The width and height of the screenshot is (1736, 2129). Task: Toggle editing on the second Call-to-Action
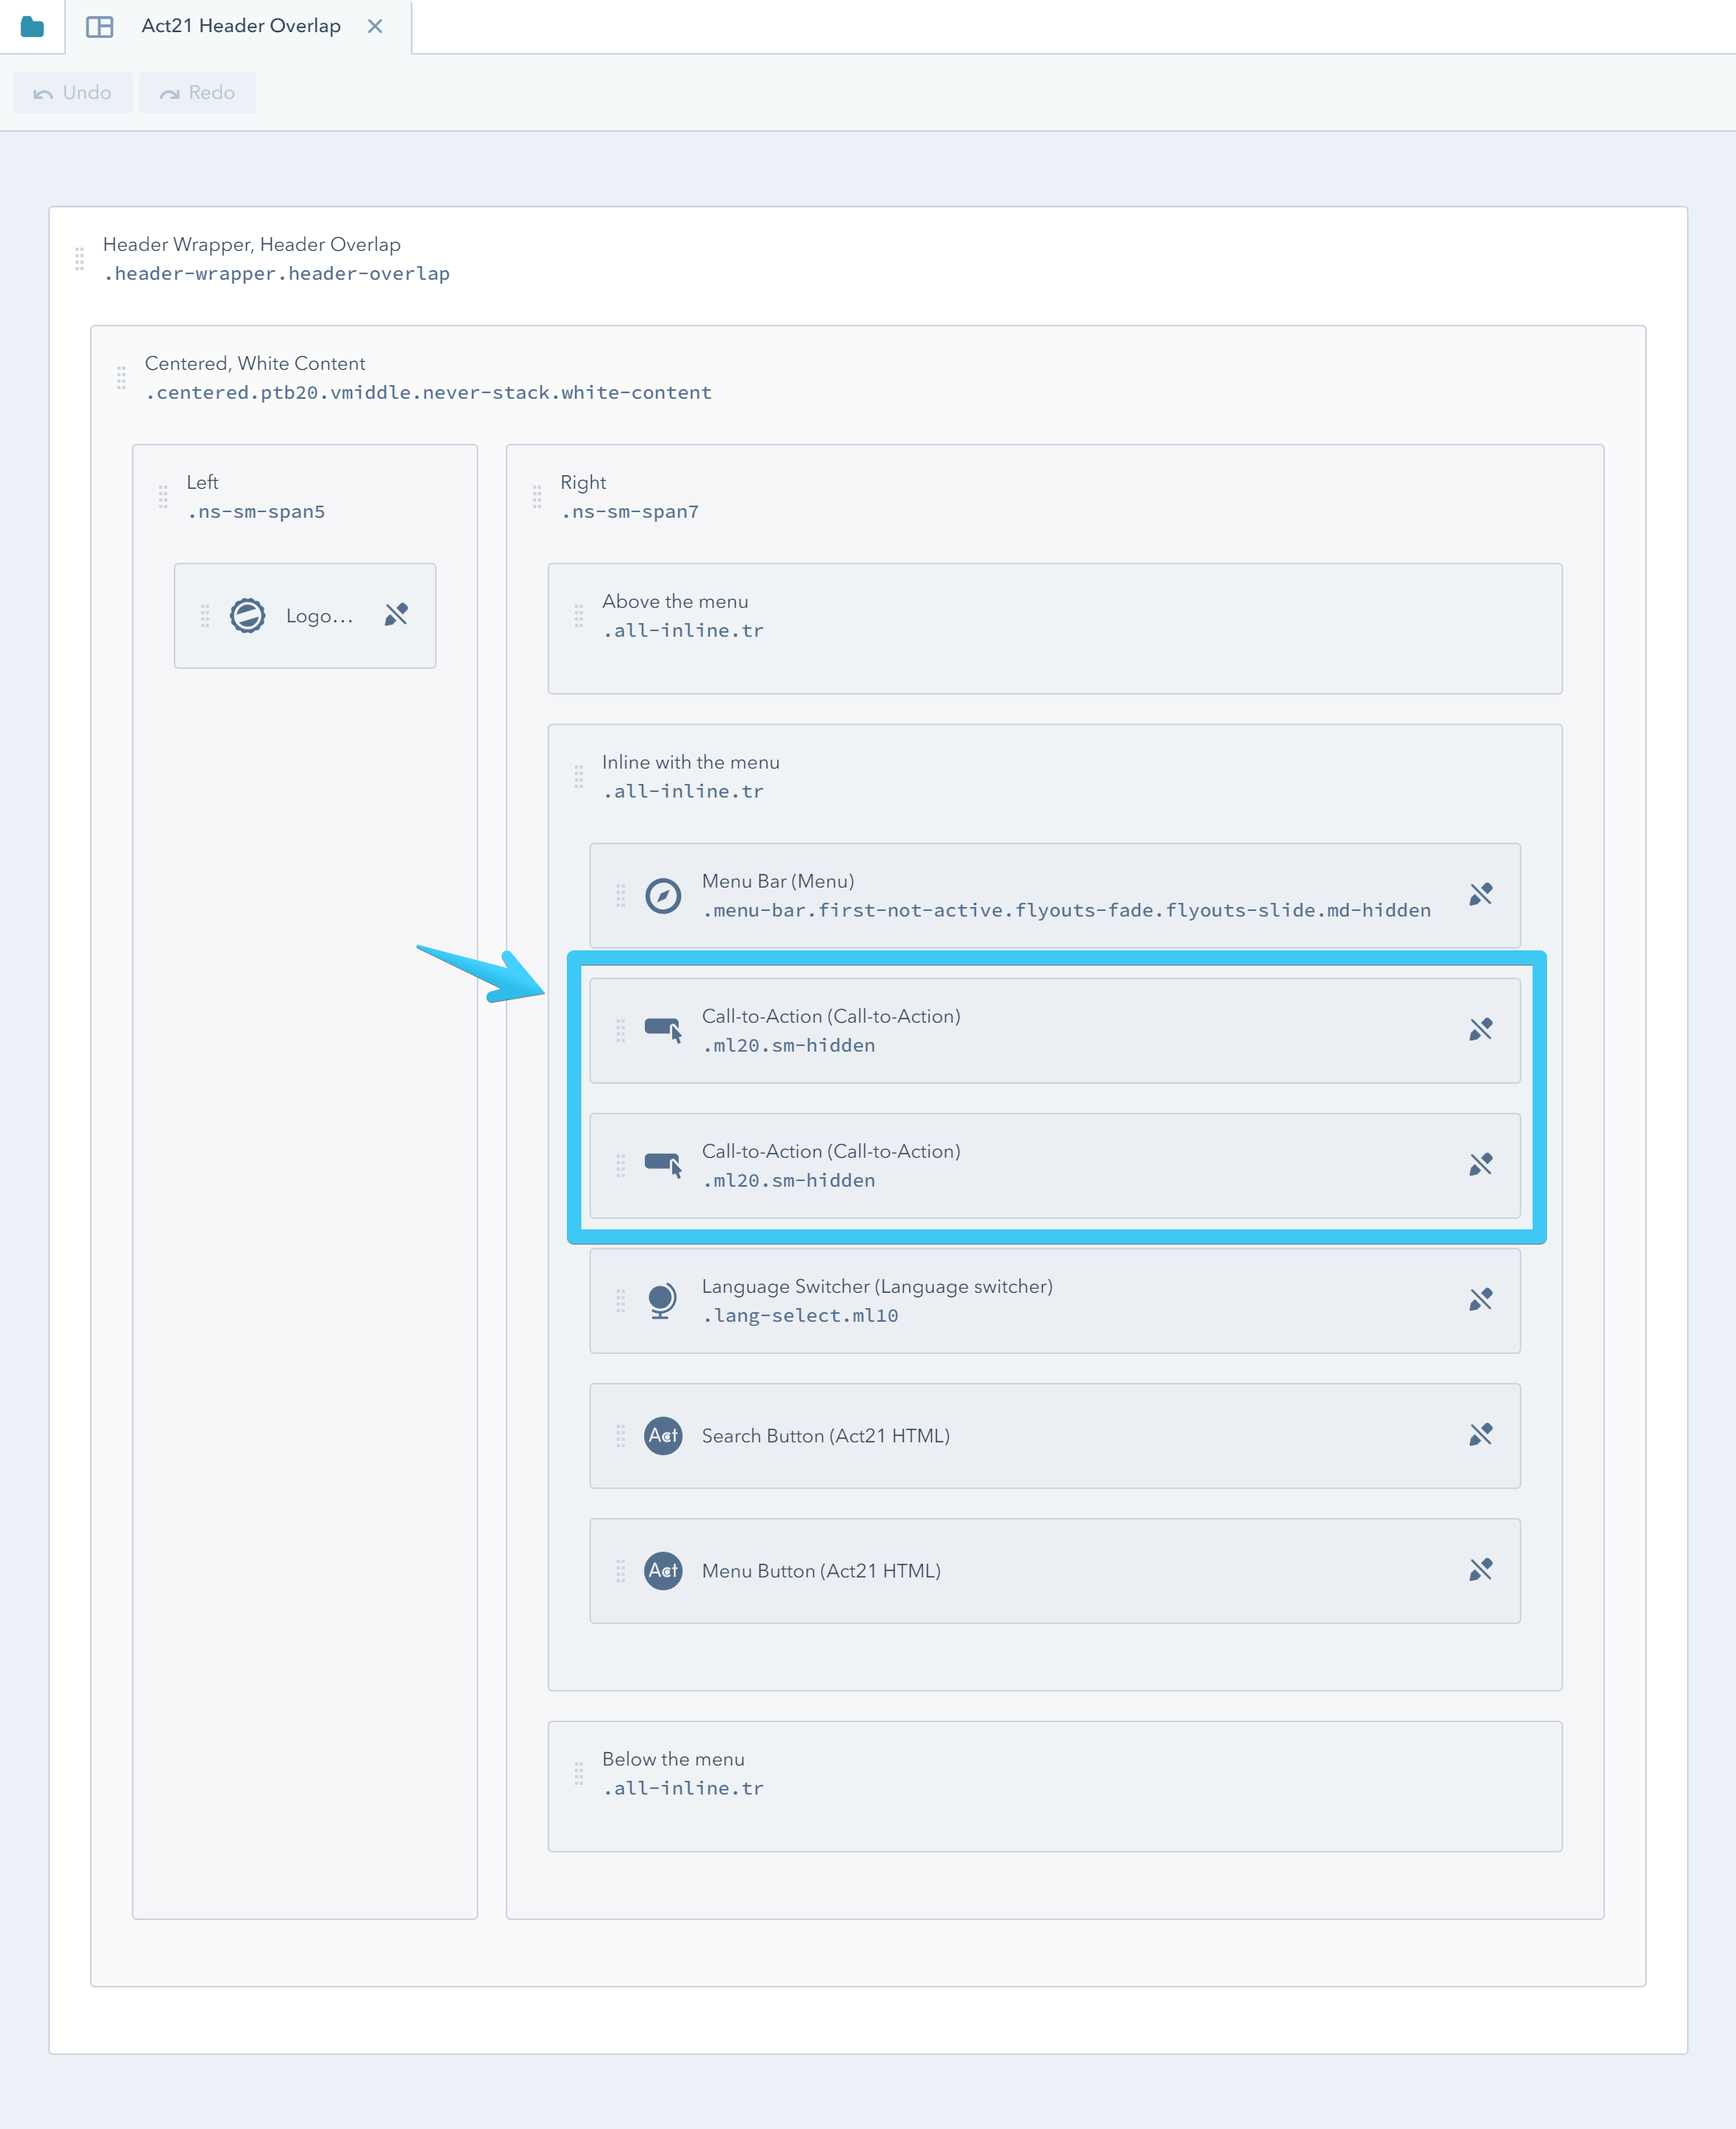click(1480, 1166)
